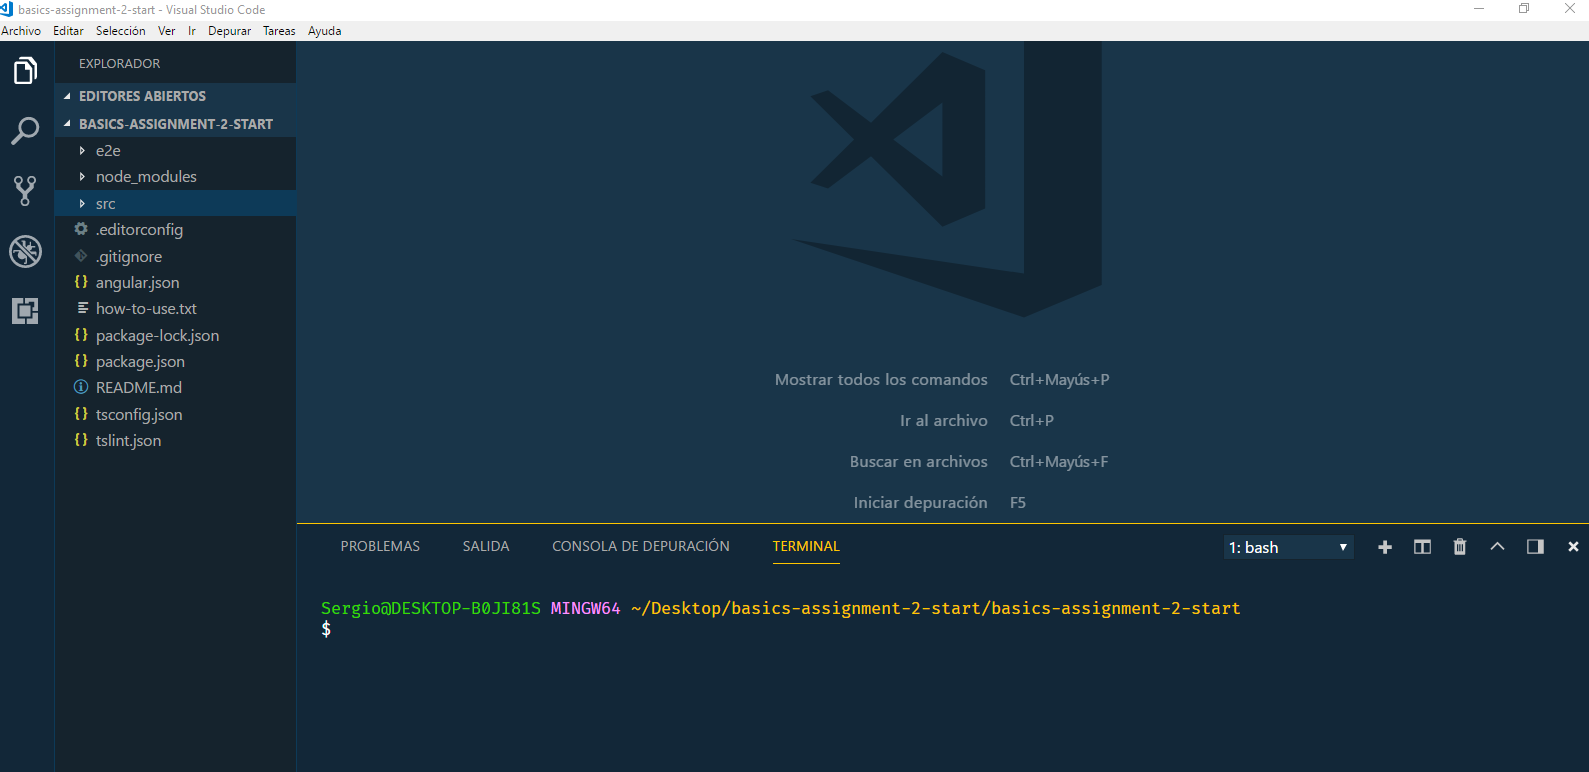Viewport: 1589px width, 772px height.
Task: Collapse the BASICS-ASSIGNMENT-2-START section
Action: (x=175, y=124)
